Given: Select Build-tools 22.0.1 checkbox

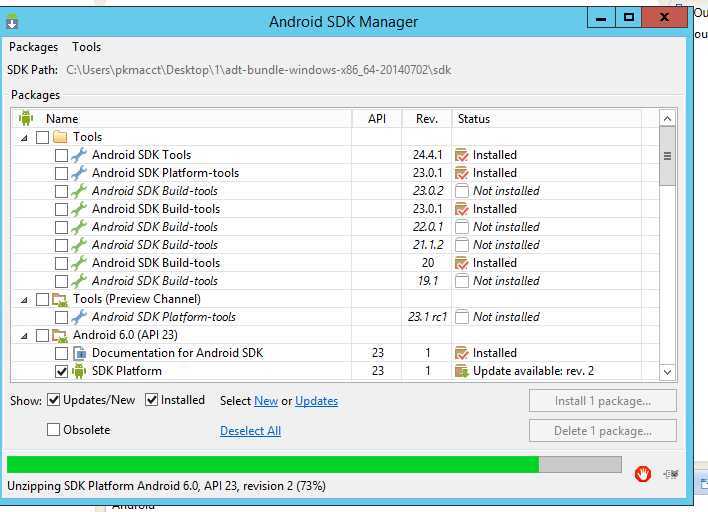Looking at the screenshot, I should 61,228.
